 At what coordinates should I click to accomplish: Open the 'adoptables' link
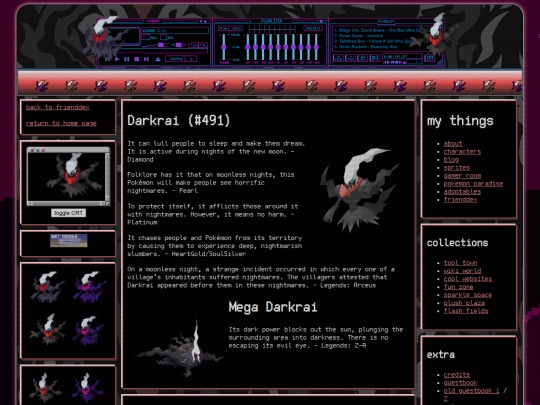pos(462,191)
